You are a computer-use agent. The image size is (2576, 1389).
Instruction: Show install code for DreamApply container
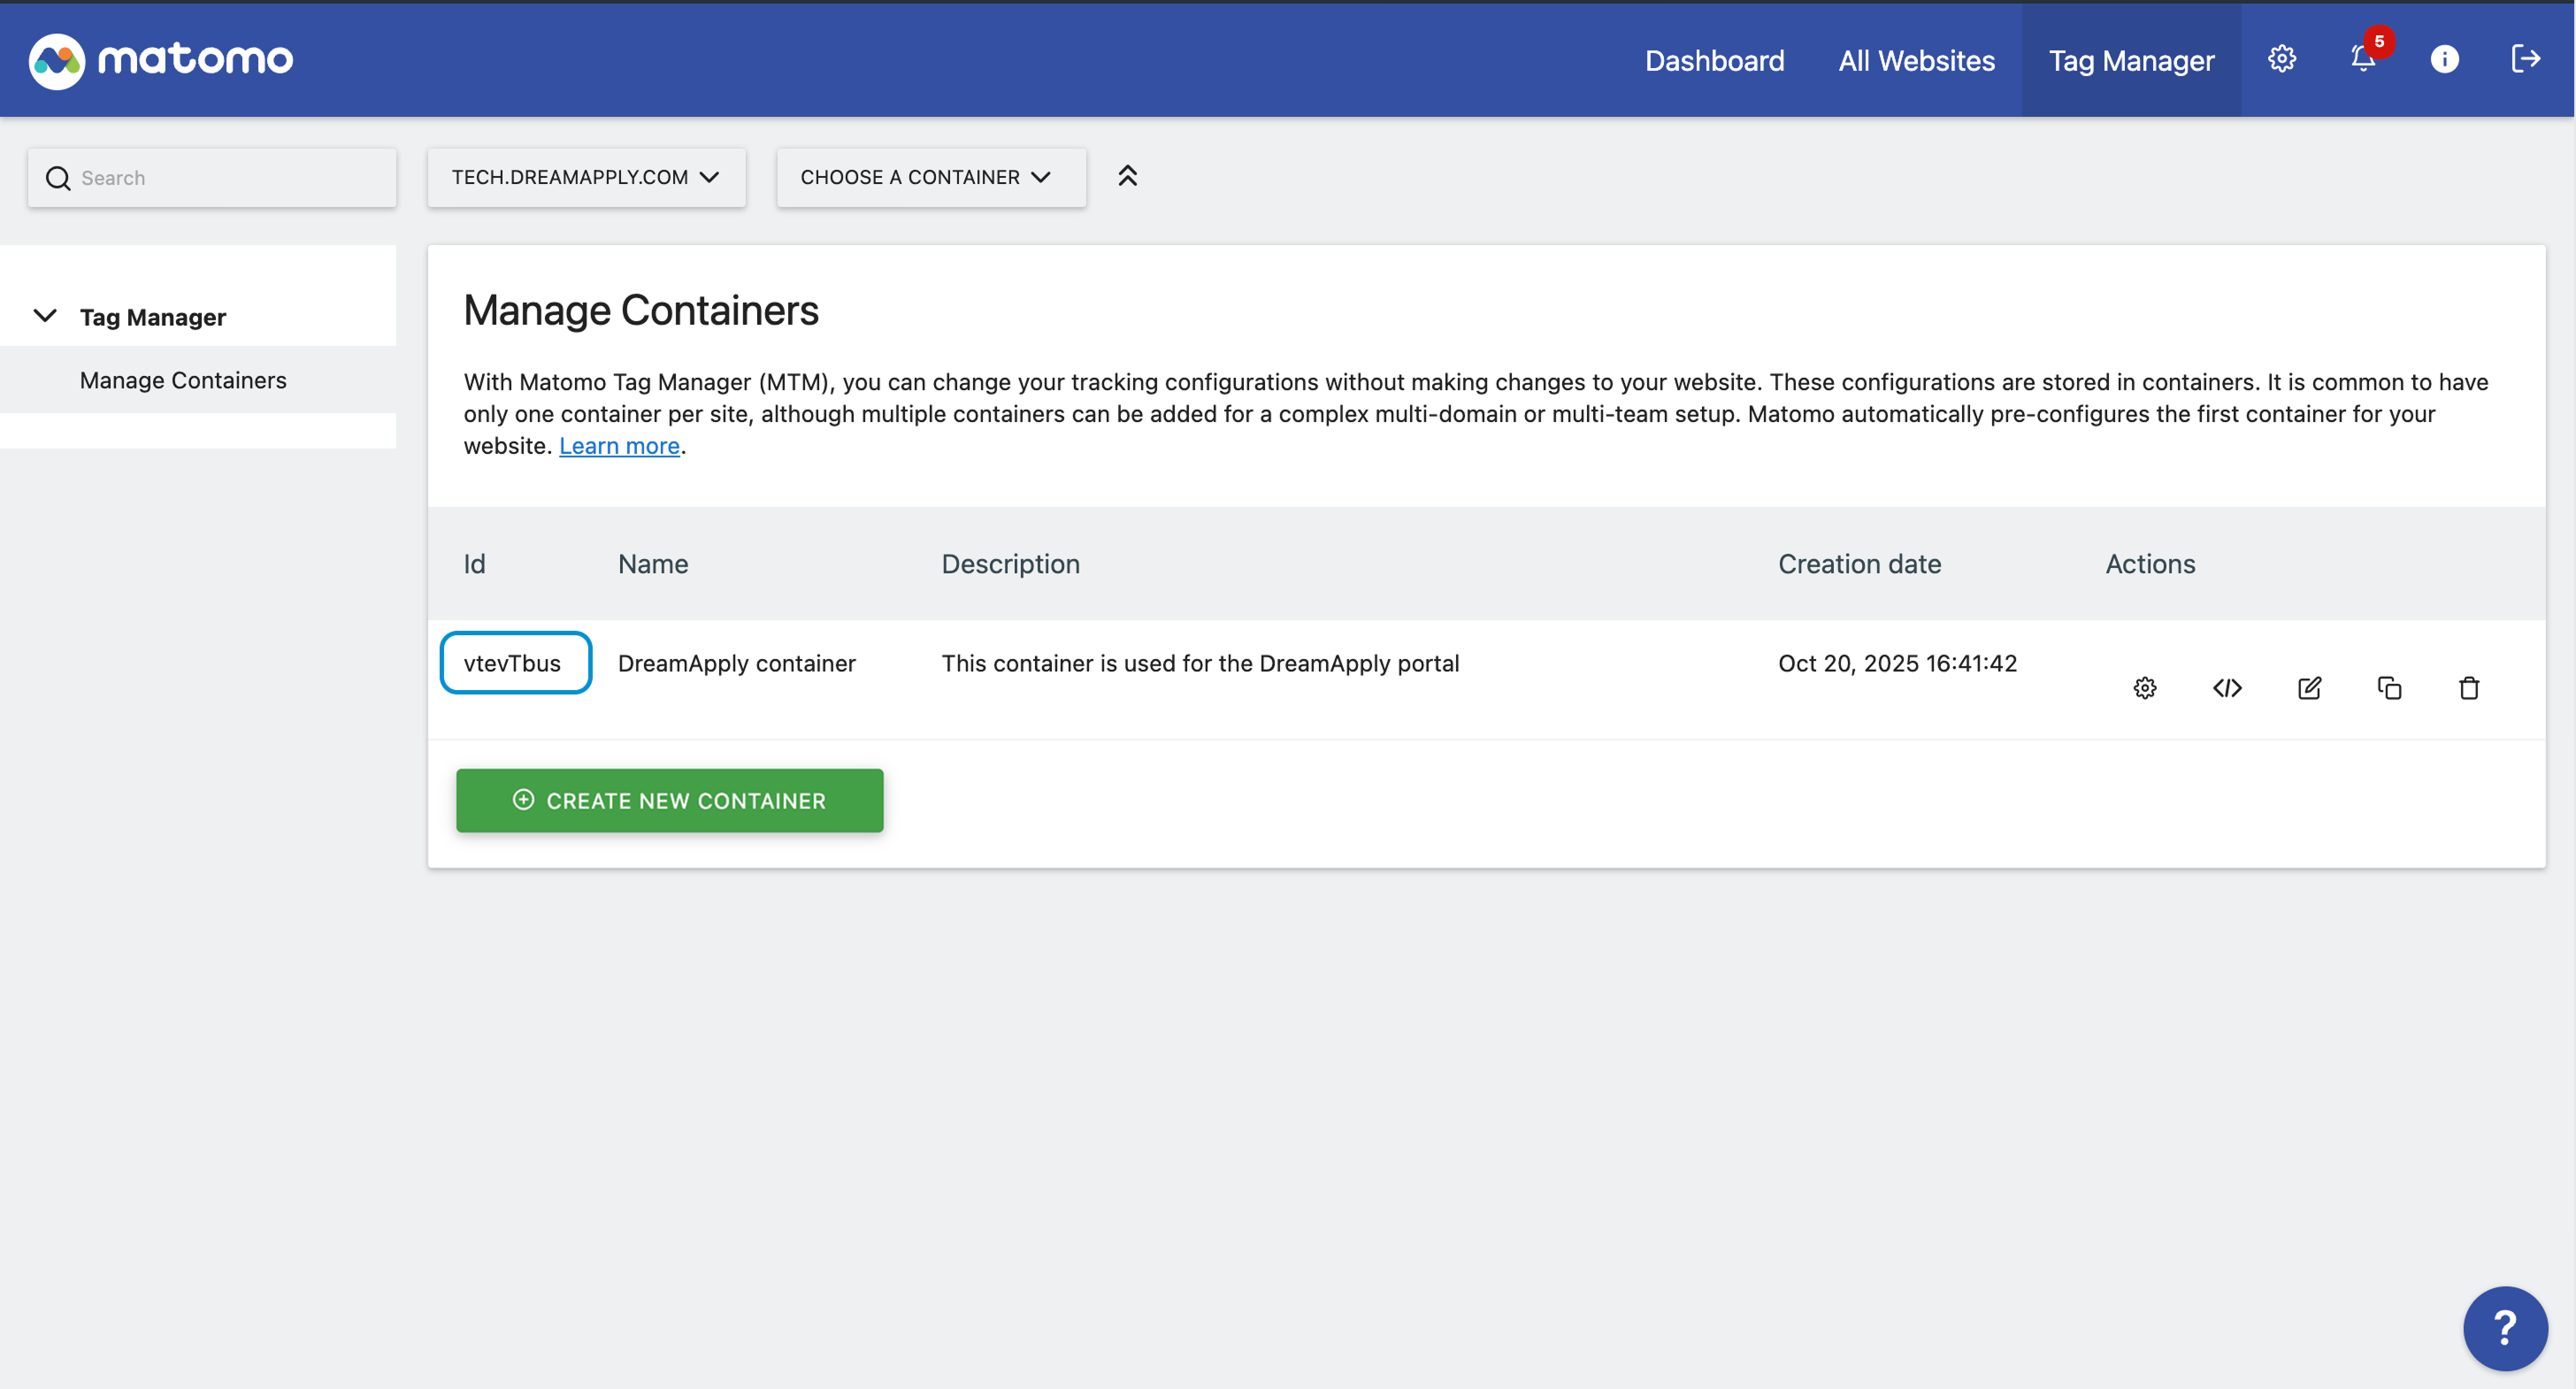[2227, 688]
